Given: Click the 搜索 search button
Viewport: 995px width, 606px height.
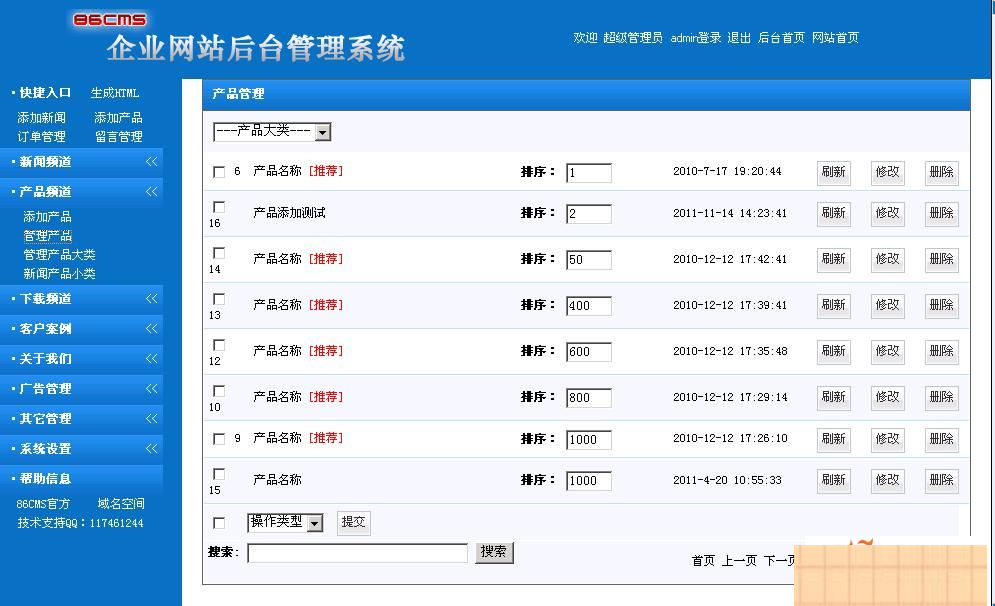Looking at the screenshot, I should (x=494, y=552).
